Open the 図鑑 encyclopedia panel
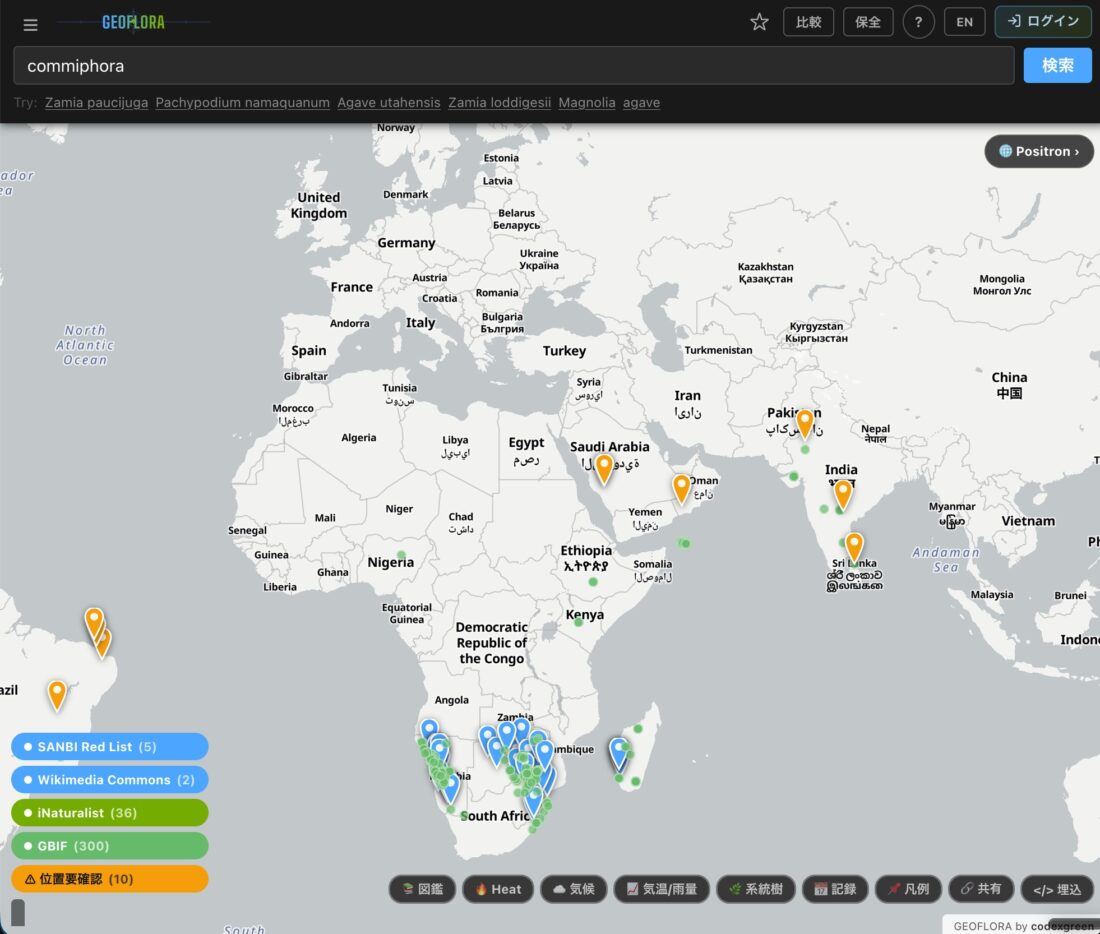1100x934 pixels. 421,889
